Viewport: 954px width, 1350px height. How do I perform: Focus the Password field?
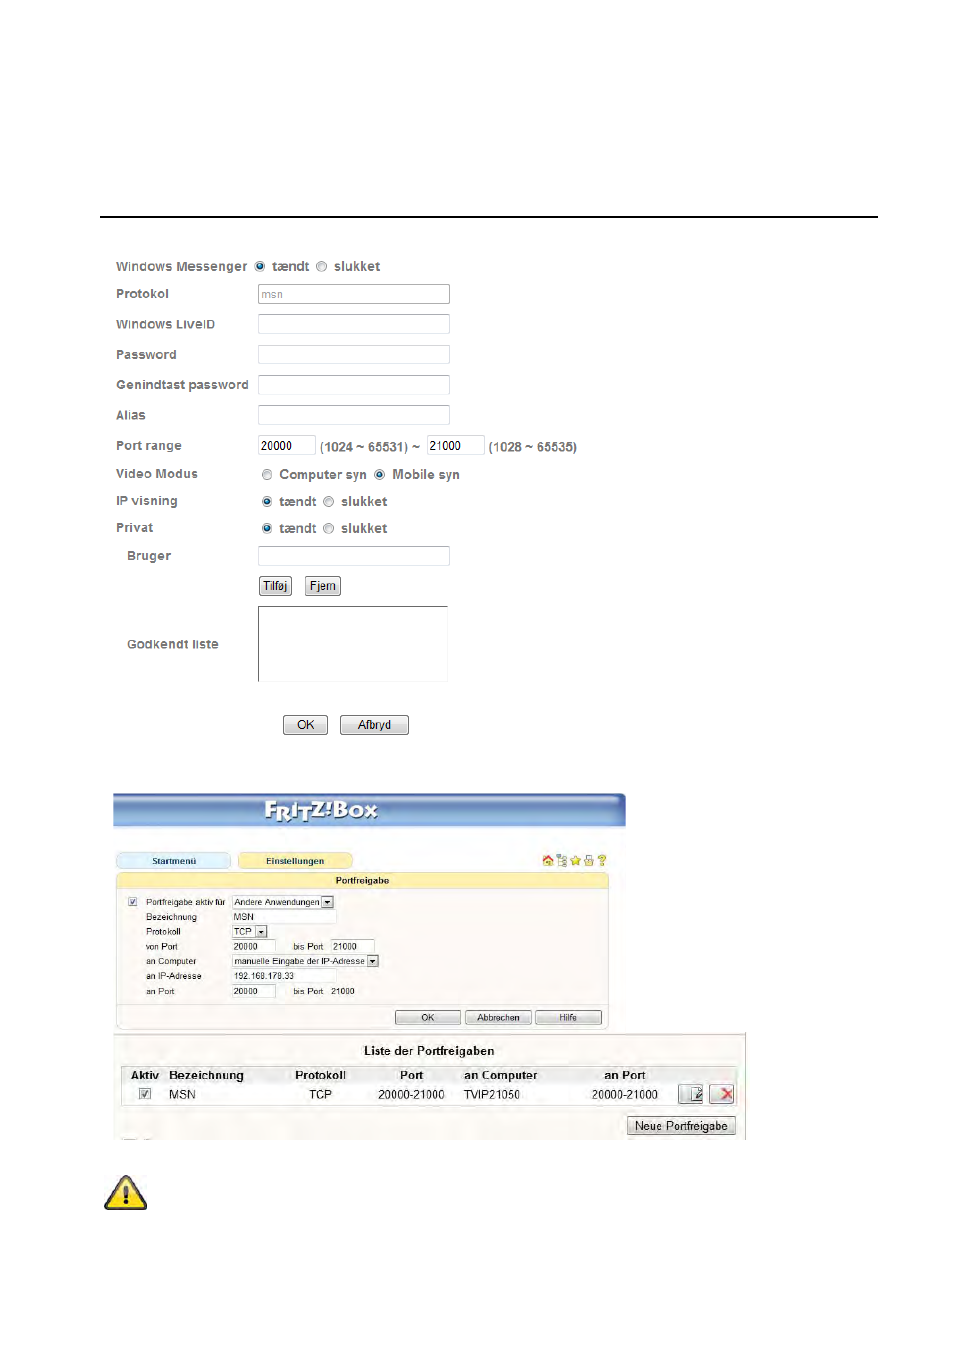pos(354,354)
